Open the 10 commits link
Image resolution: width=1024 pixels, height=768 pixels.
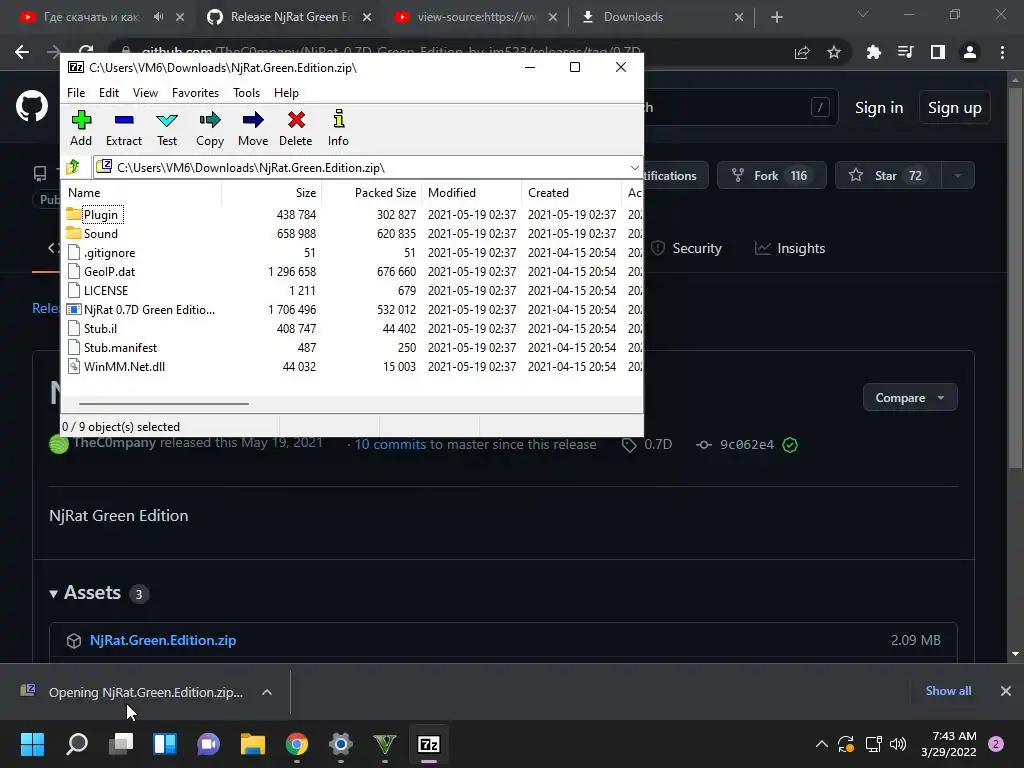(x=390, y=444)
